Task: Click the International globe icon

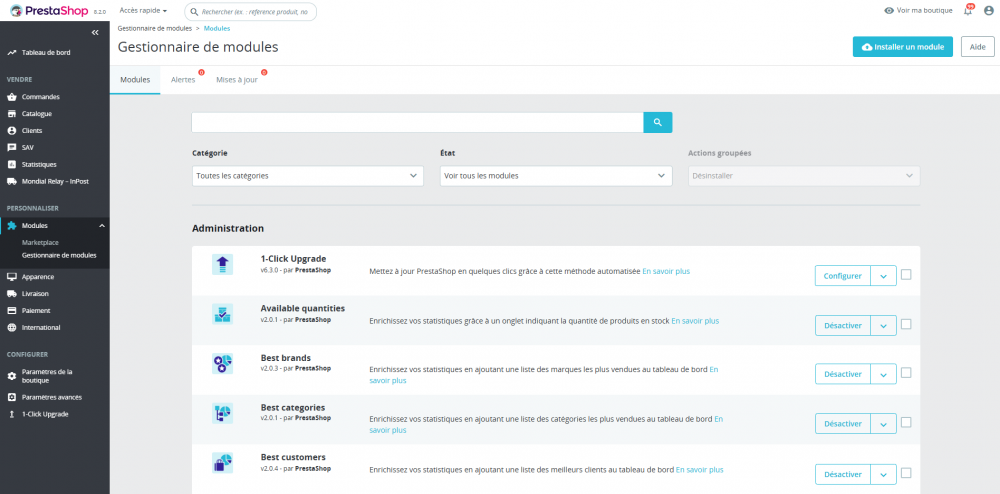Action: (x=11, y=328)
